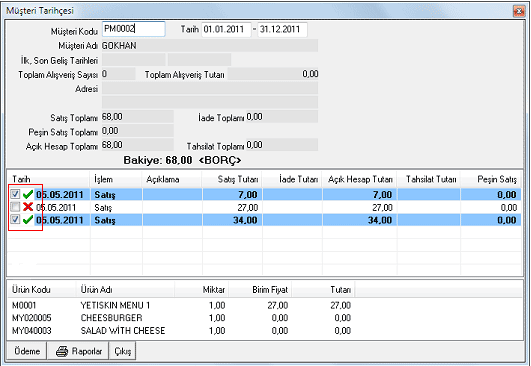Click the Ürün Adı column header

pyautogui.click(x=125, y=290)
